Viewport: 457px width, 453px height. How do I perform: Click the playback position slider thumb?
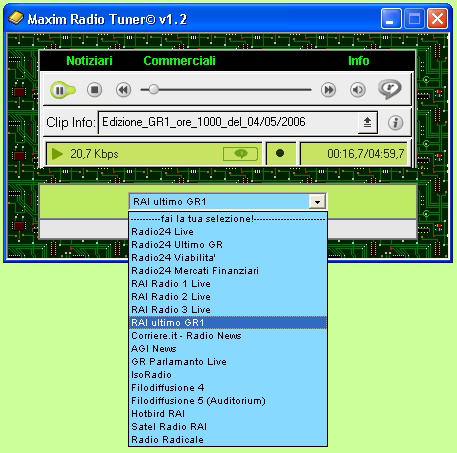pos(154,89)
